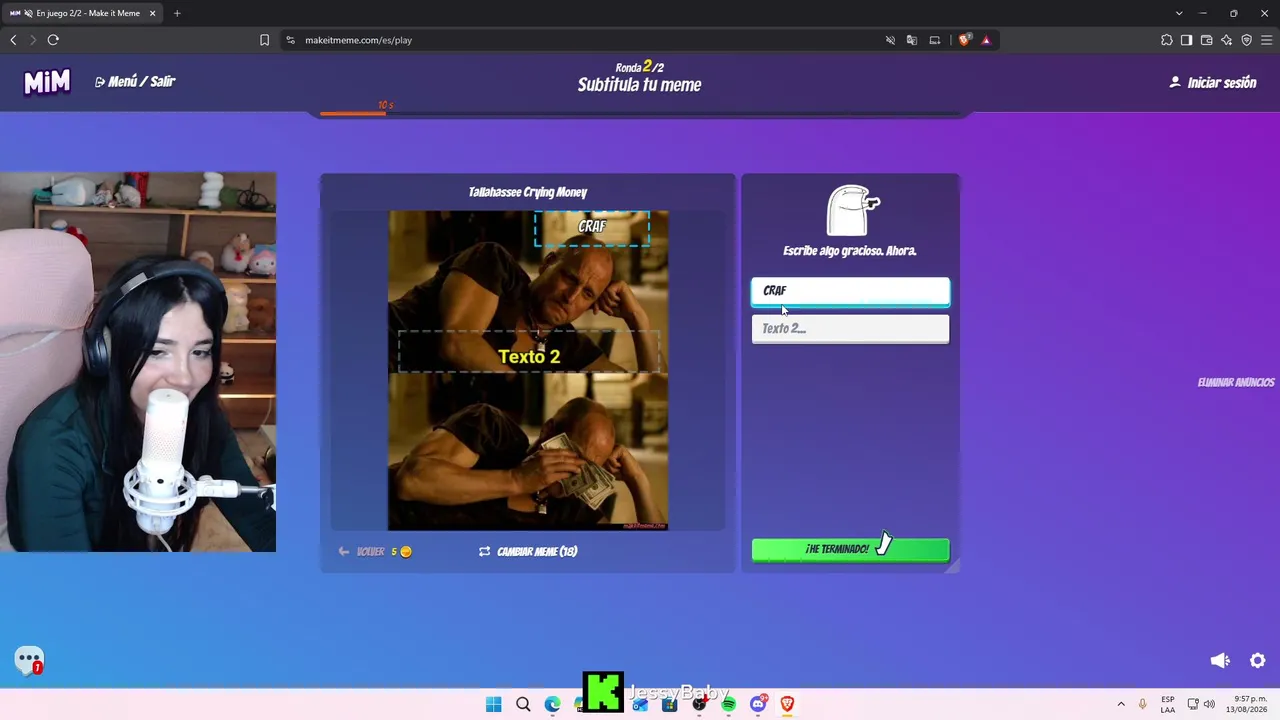
Task: Open the chat bubble with notification
Action: coord(29,660)
